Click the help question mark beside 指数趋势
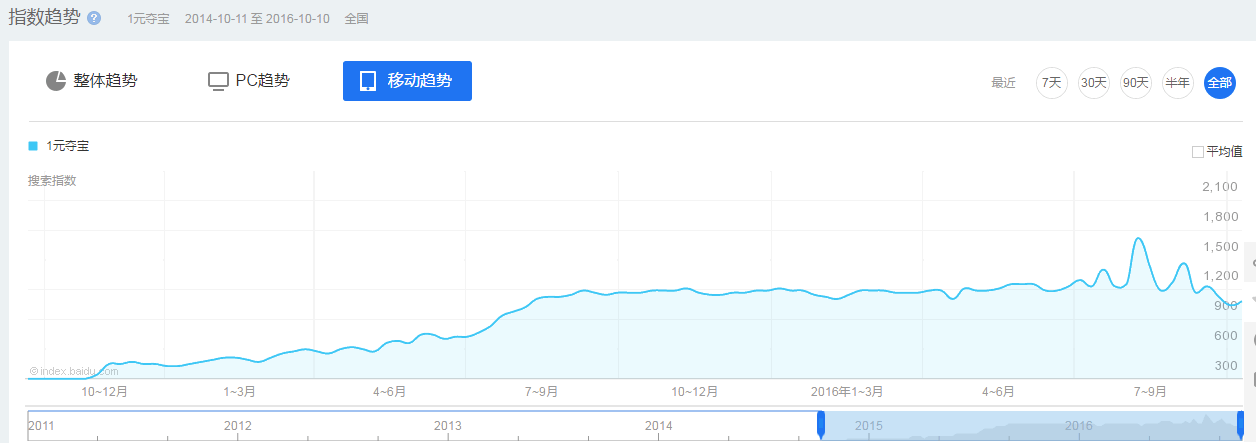Image resolution: width=1256 pixels, height=443 pixels. pyautogui.click(x=94, y=18)
